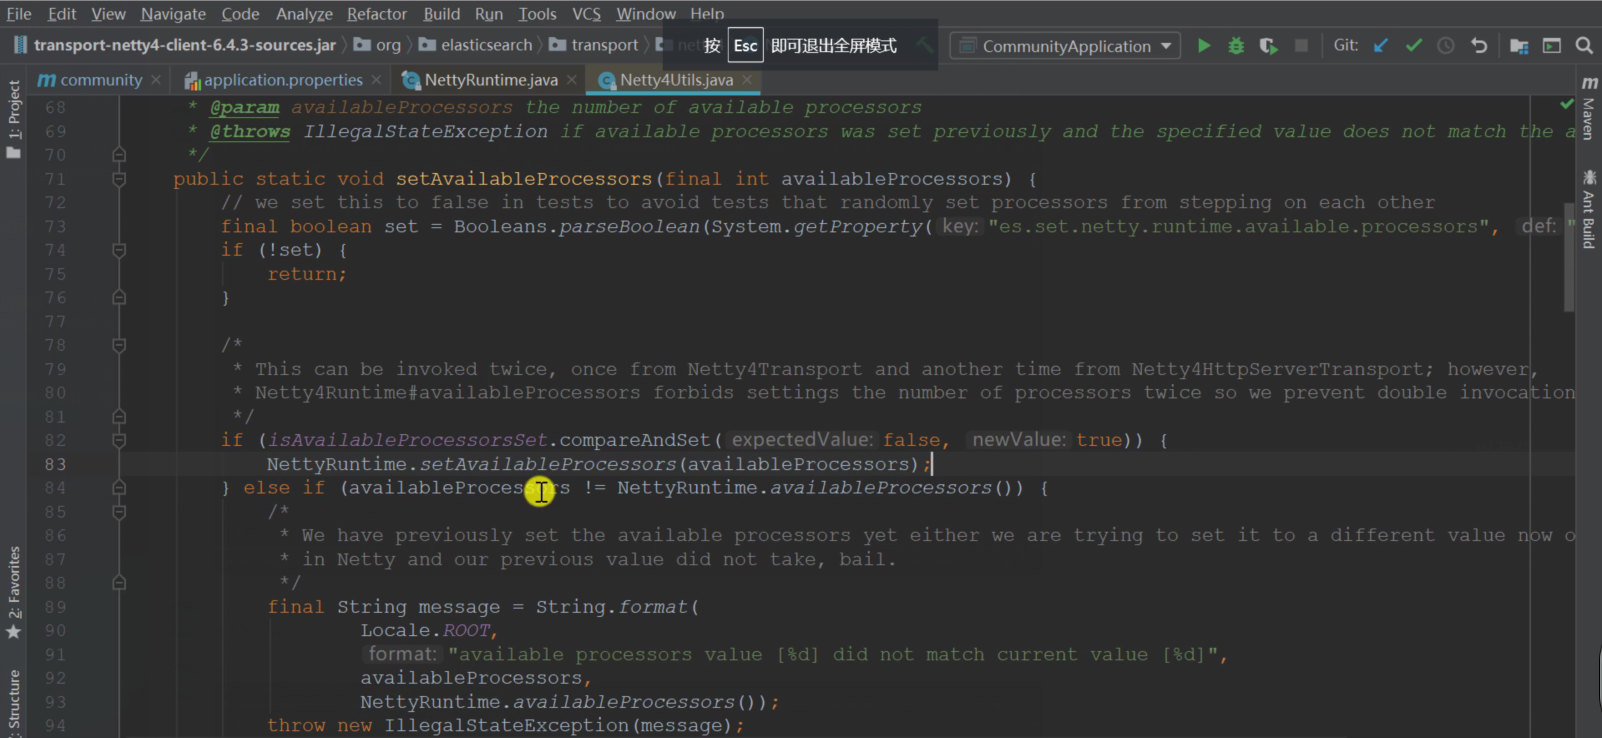The width and height of the screenshot is (1602, 738).
Task: Revert changes with the undo arrow icon
Action: (1479, 46)
